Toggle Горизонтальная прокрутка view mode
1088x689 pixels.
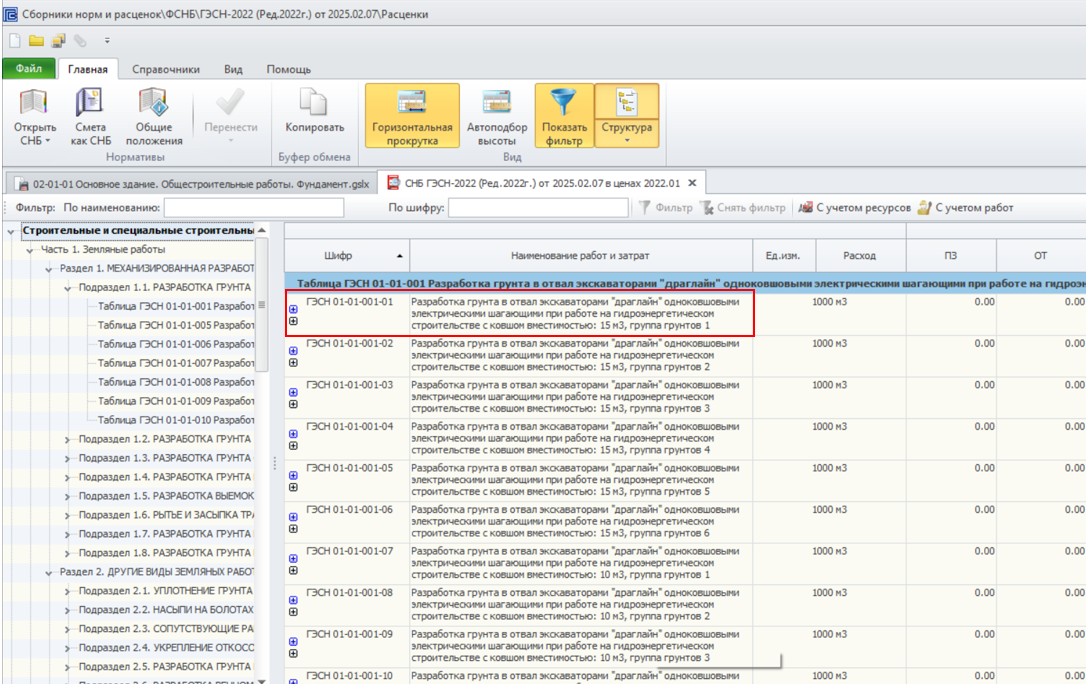click(412, 115)
